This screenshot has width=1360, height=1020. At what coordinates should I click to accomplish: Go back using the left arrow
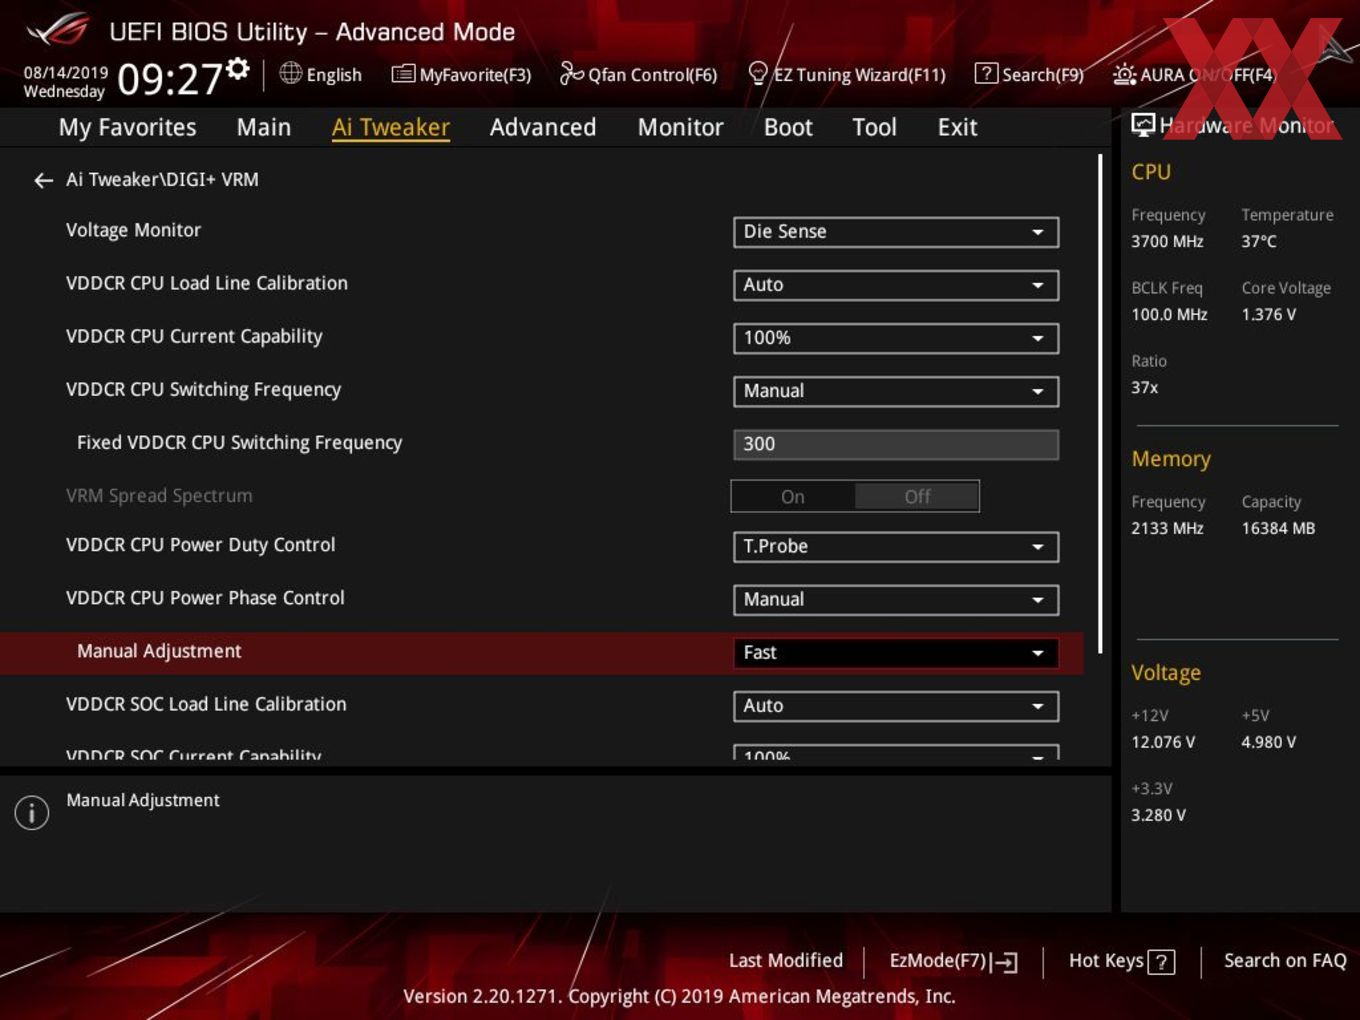[x=43, y=180]
